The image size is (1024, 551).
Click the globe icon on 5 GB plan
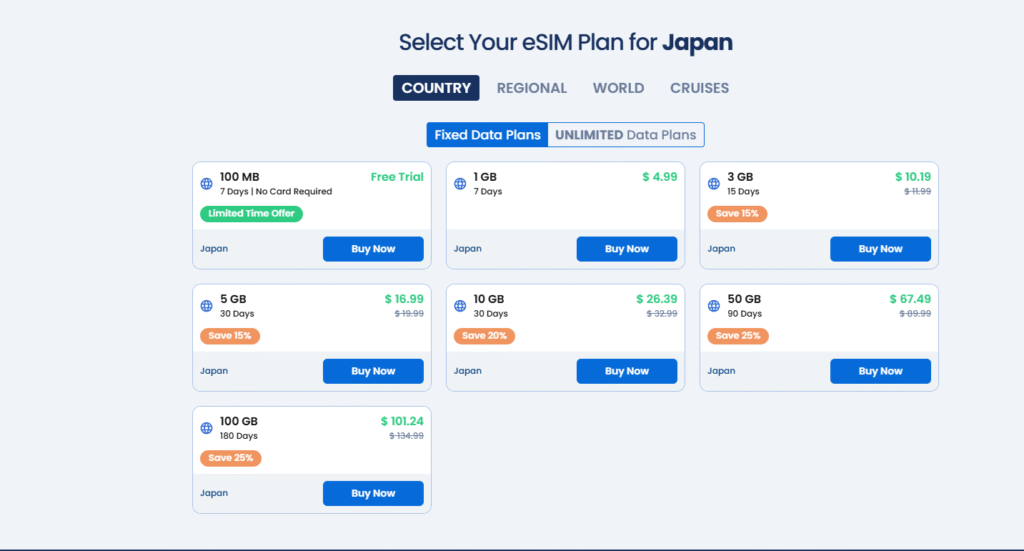[x=207, y=306]
